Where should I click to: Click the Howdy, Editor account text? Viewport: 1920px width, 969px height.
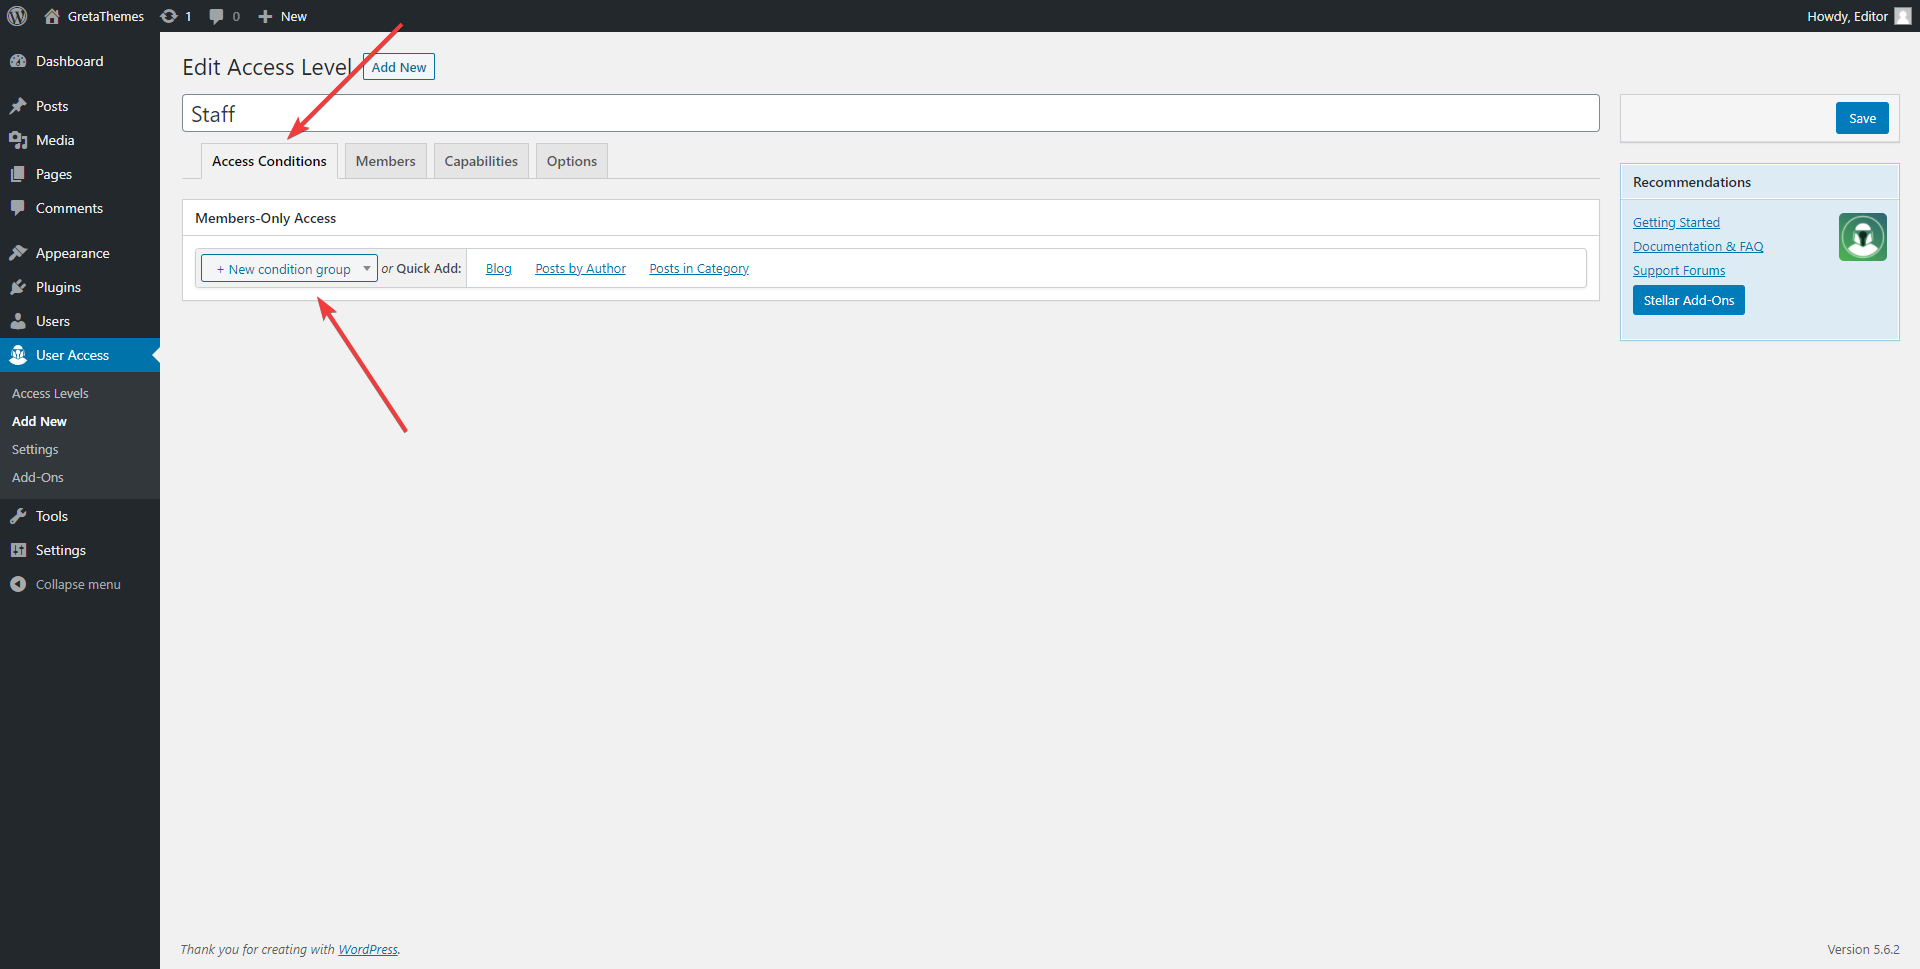pos(1847,16)
